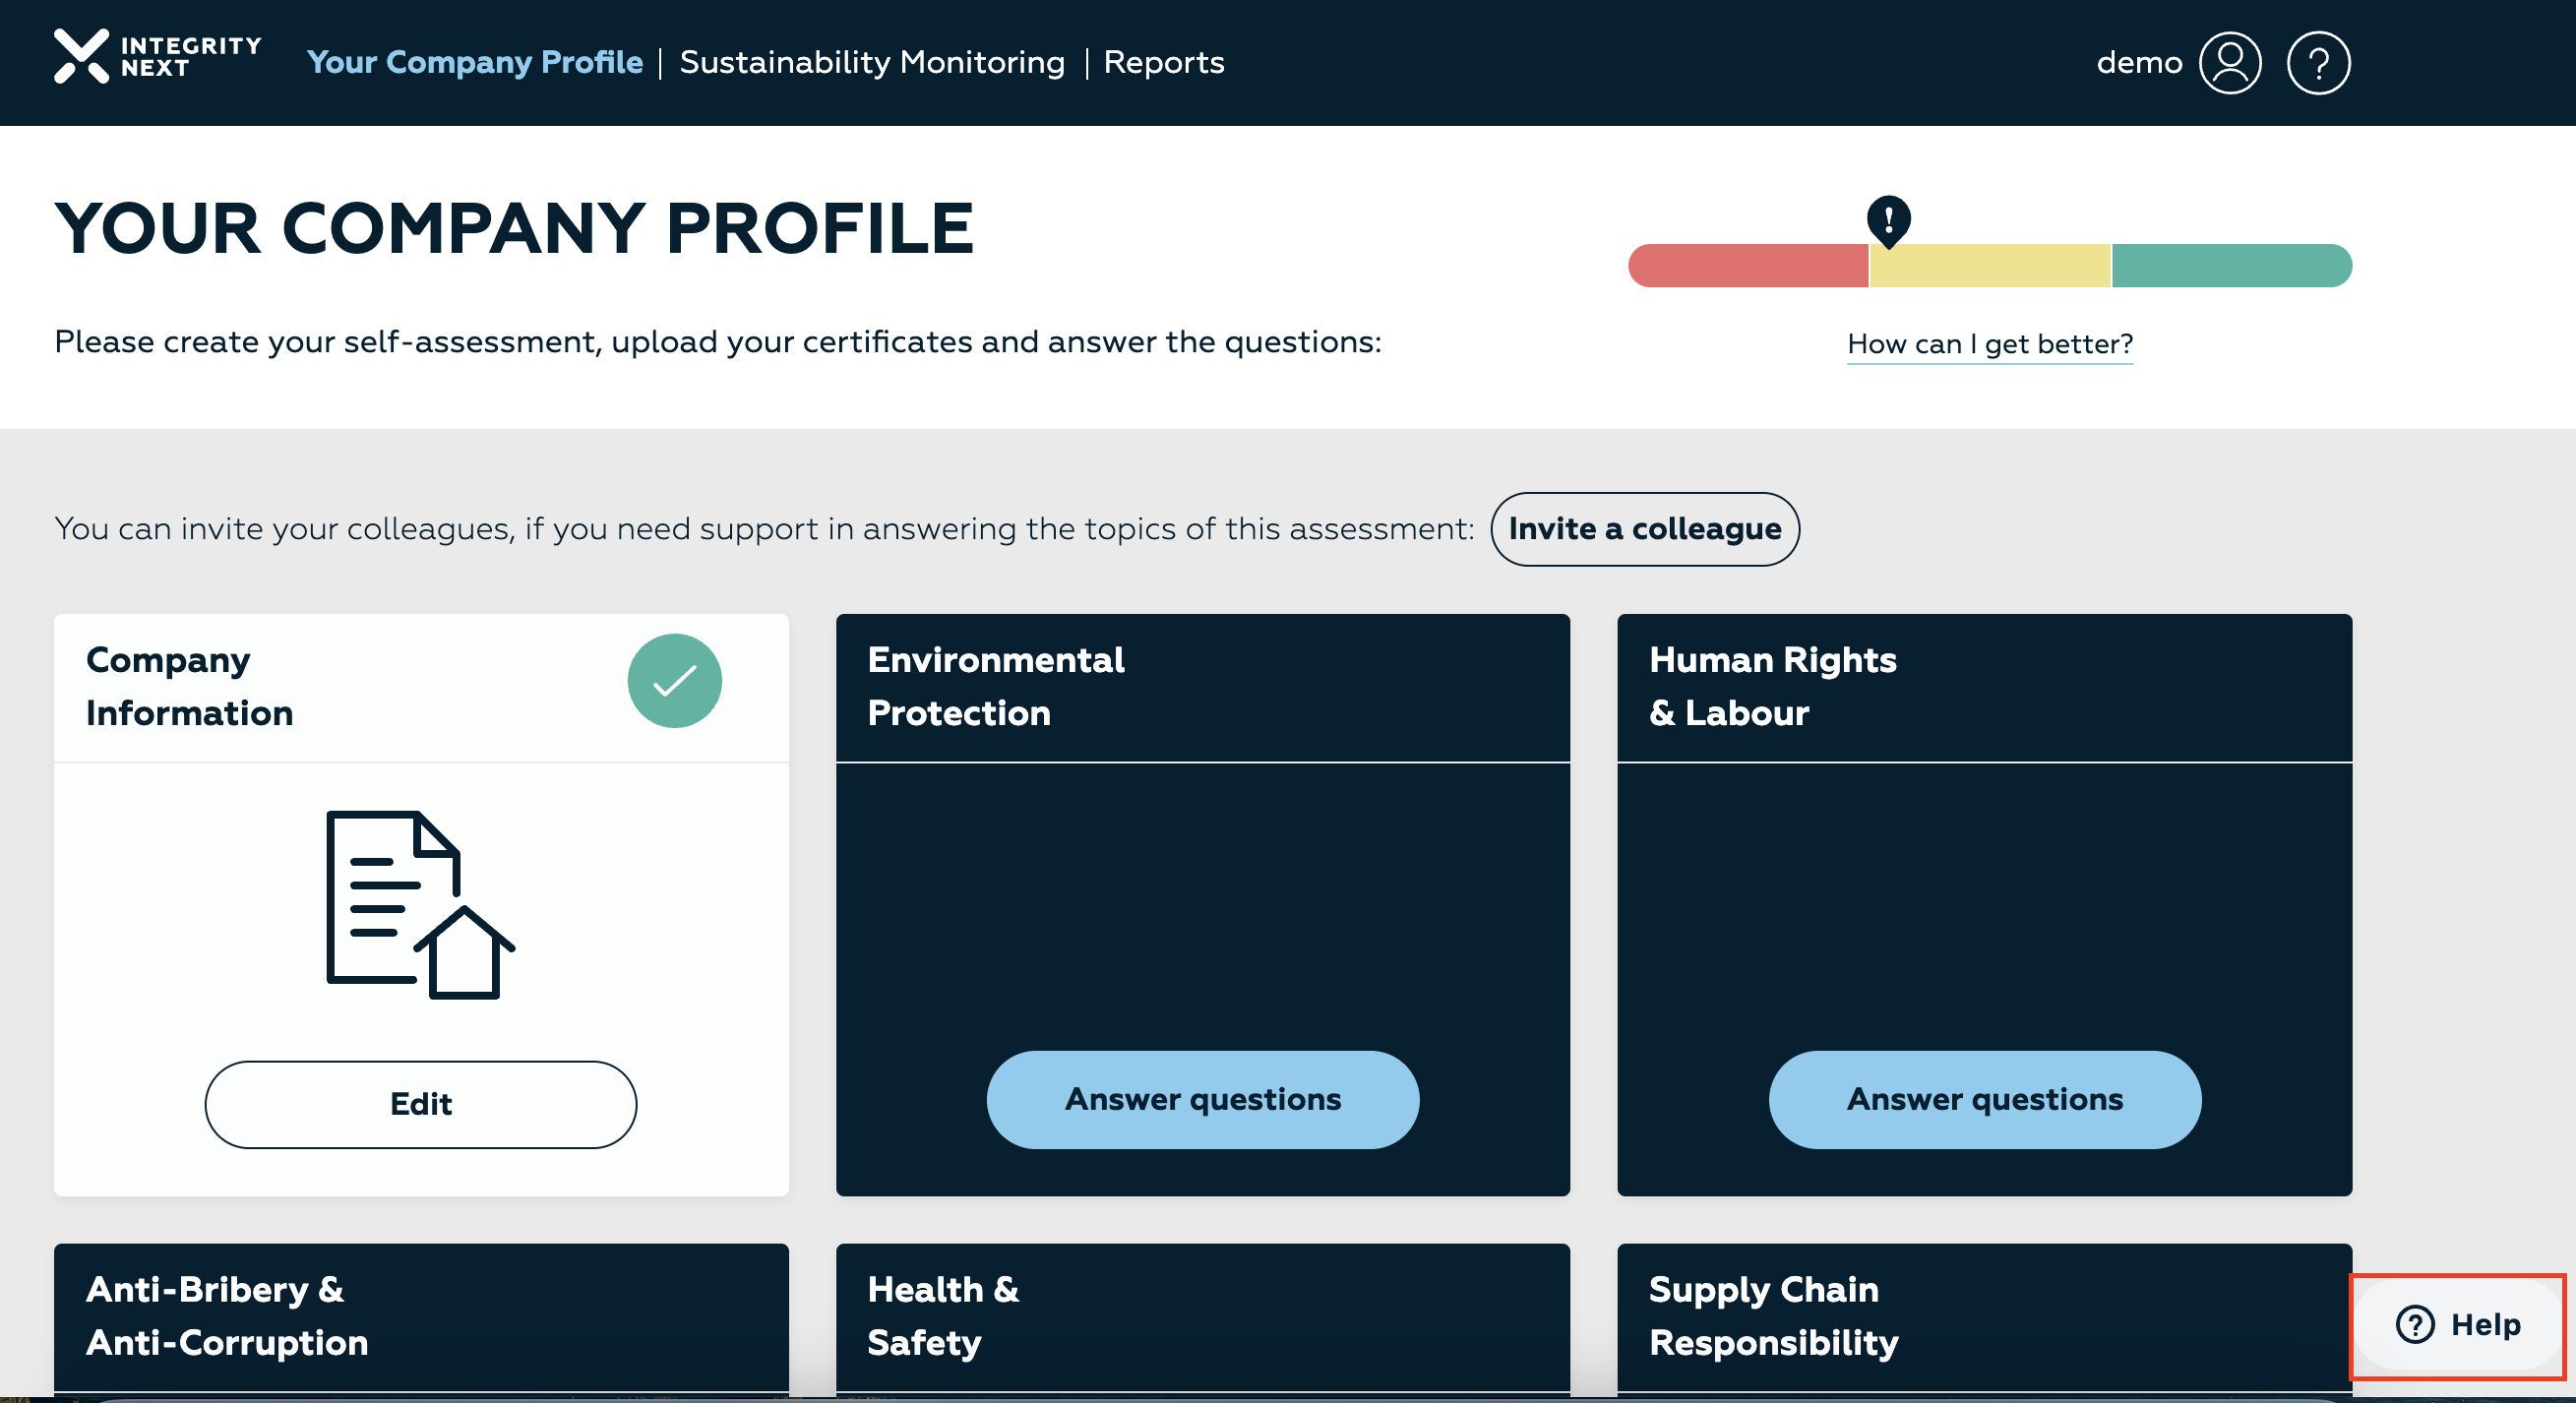Open Sustainability Monitoring tab
Screen dimensions: 2576x1403
click(872, 63)
